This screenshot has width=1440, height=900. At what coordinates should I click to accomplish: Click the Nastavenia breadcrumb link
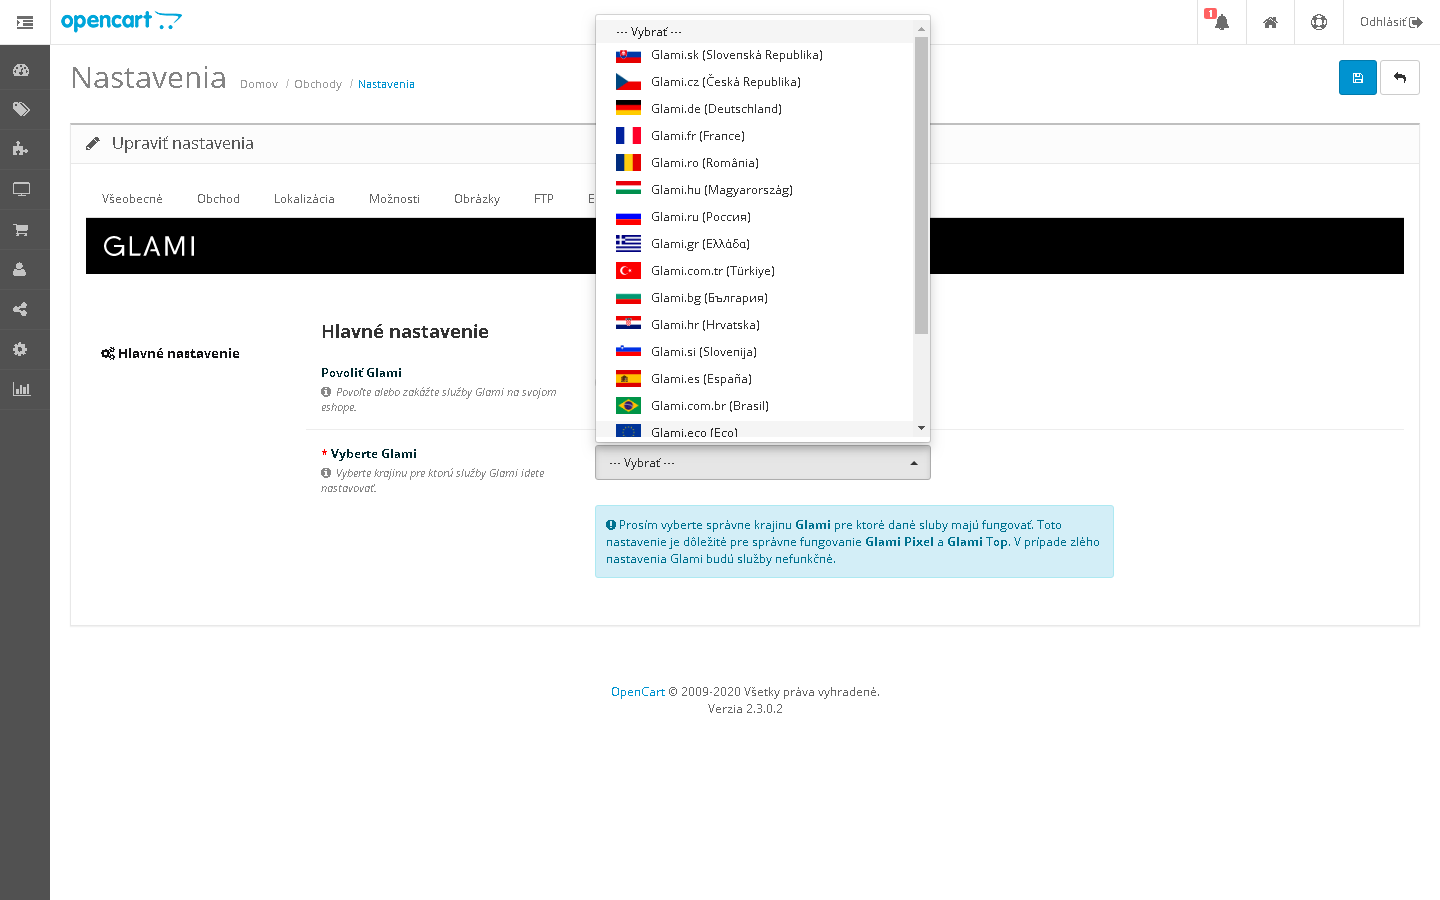tap(386, 84)
